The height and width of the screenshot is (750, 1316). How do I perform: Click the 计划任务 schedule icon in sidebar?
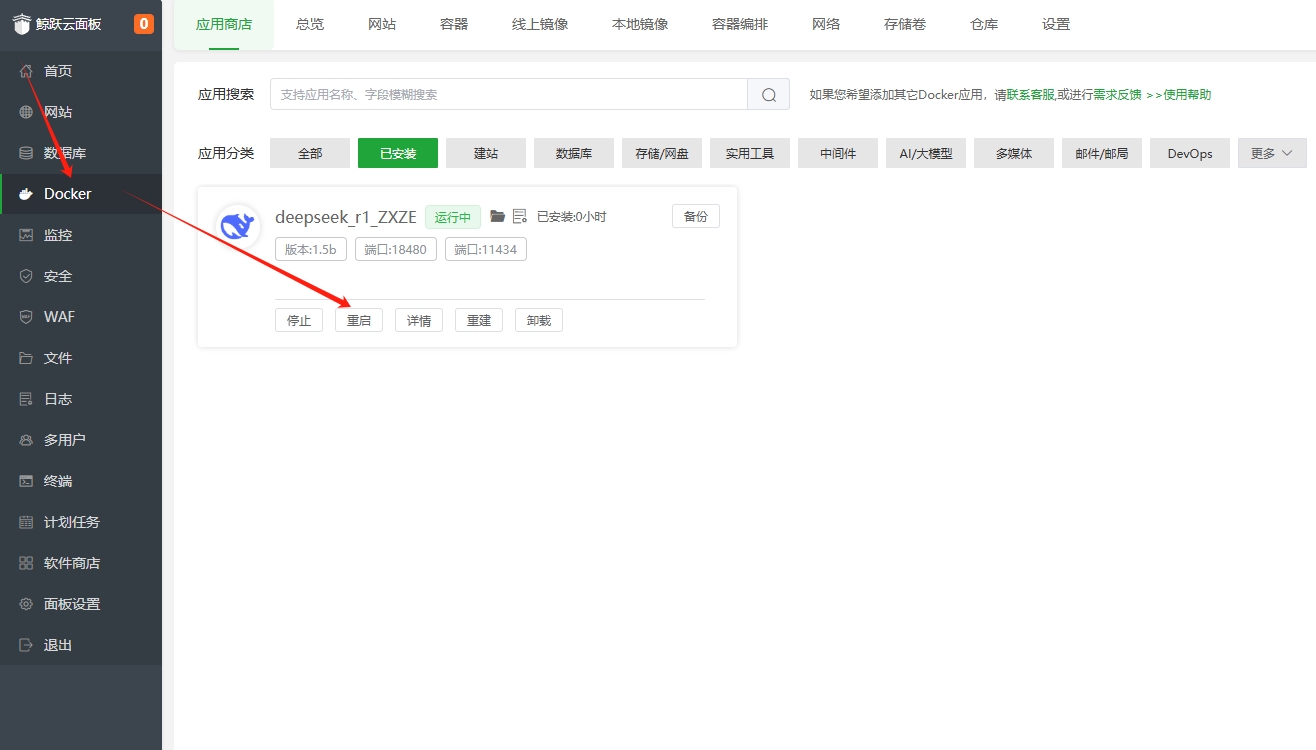click(x=26, y=522)
